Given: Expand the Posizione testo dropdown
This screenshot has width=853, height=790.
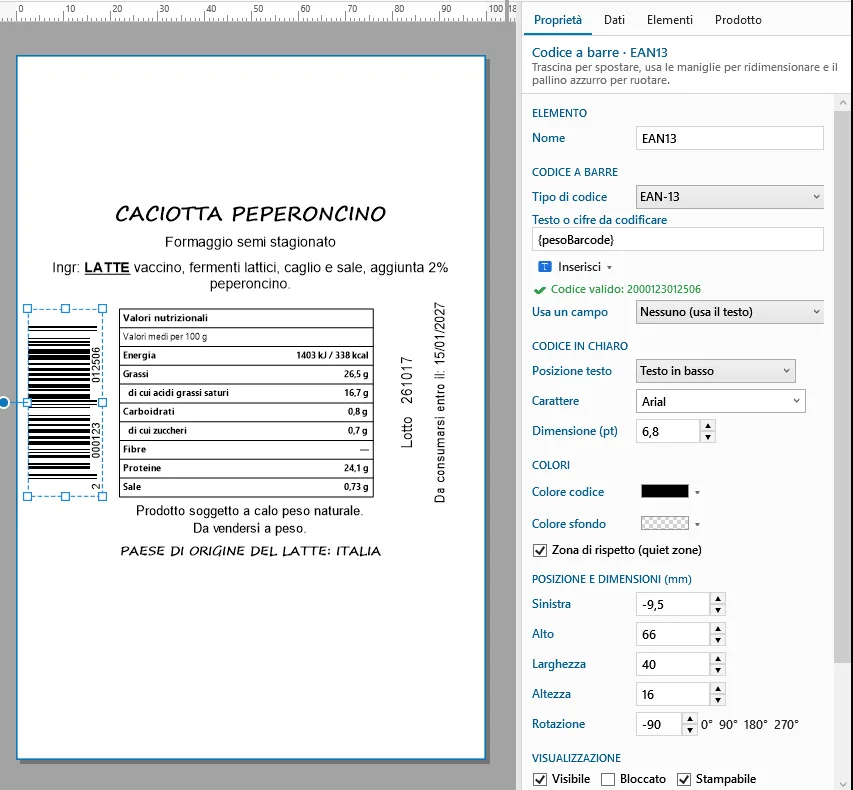Looking at the screenshot, I should click(715, 371).
